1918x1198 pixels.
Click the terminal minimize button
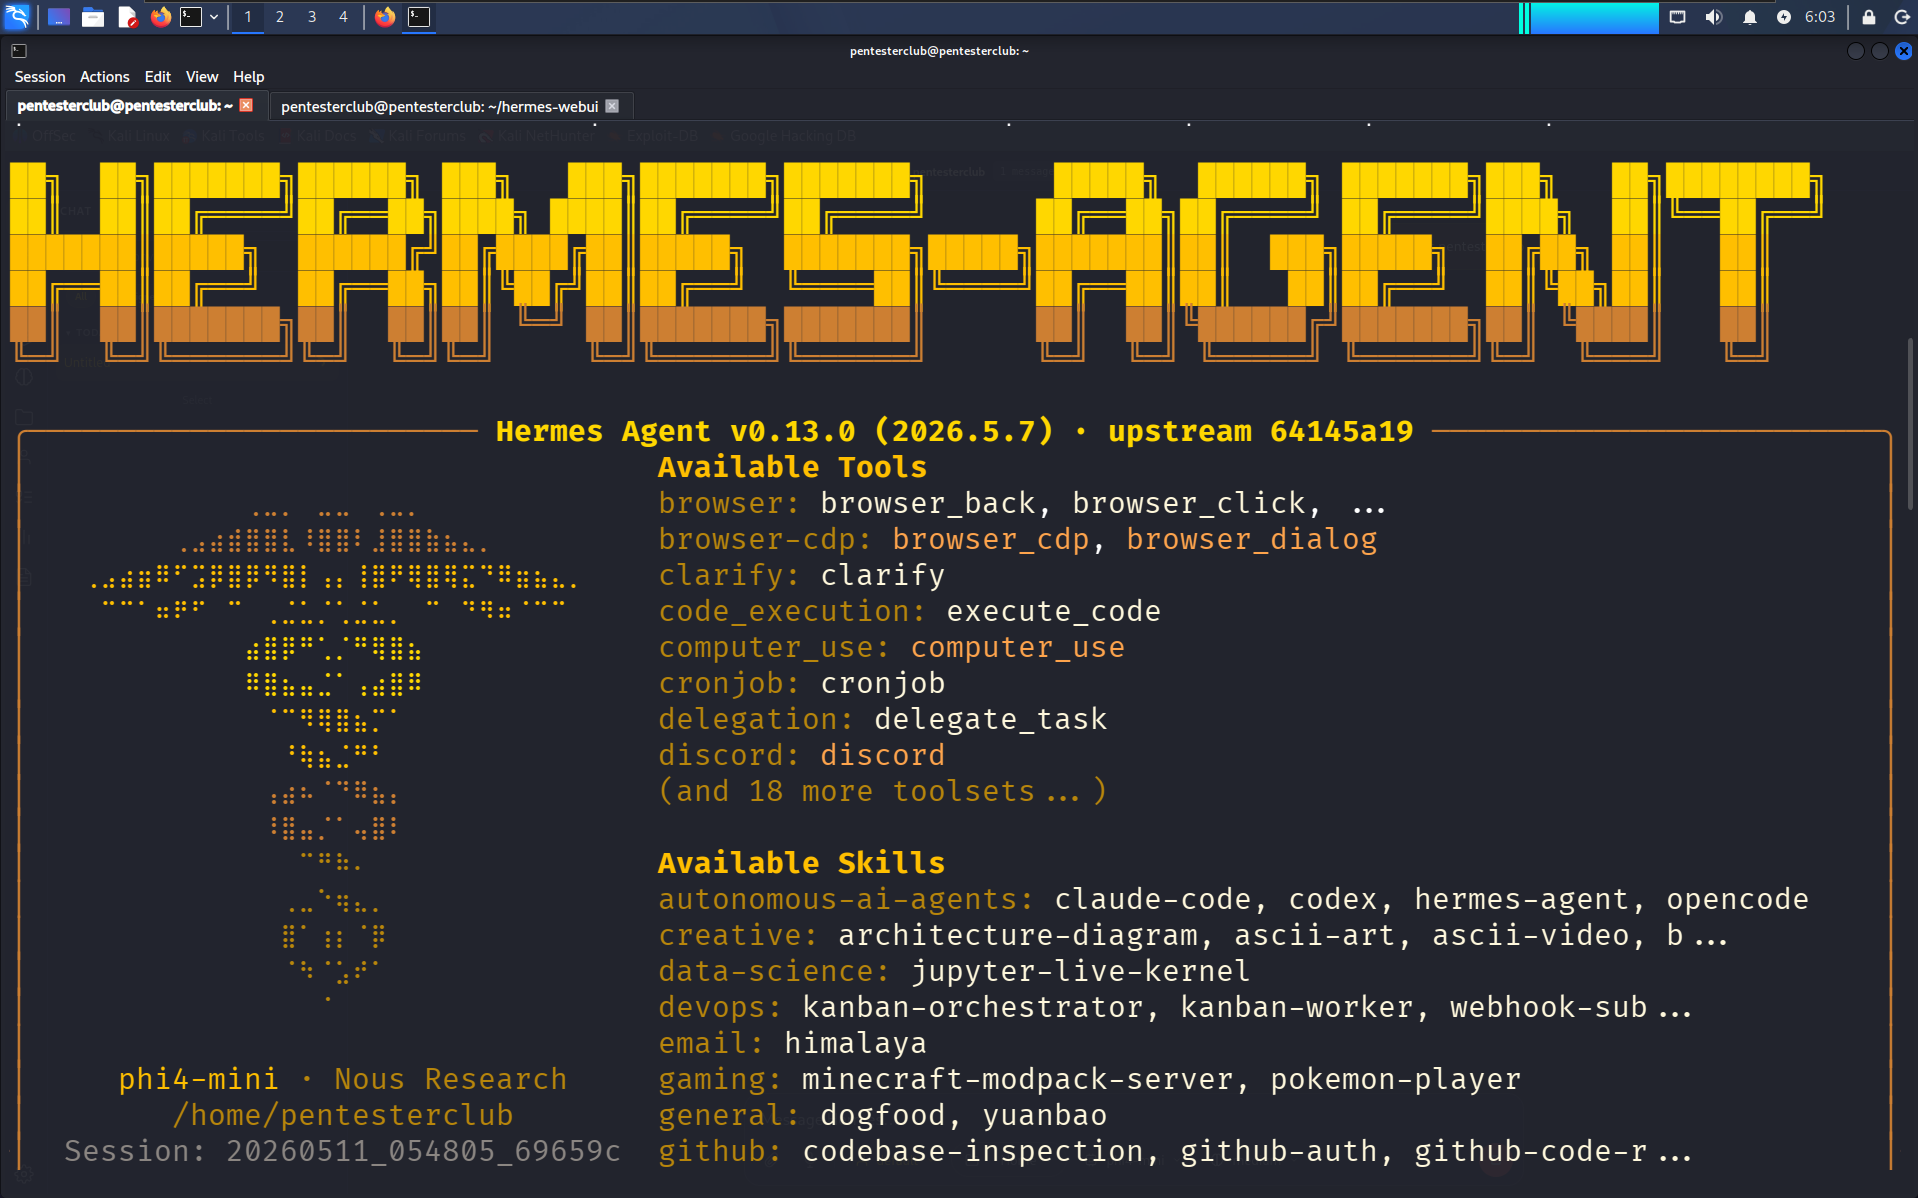point(1855,51)
